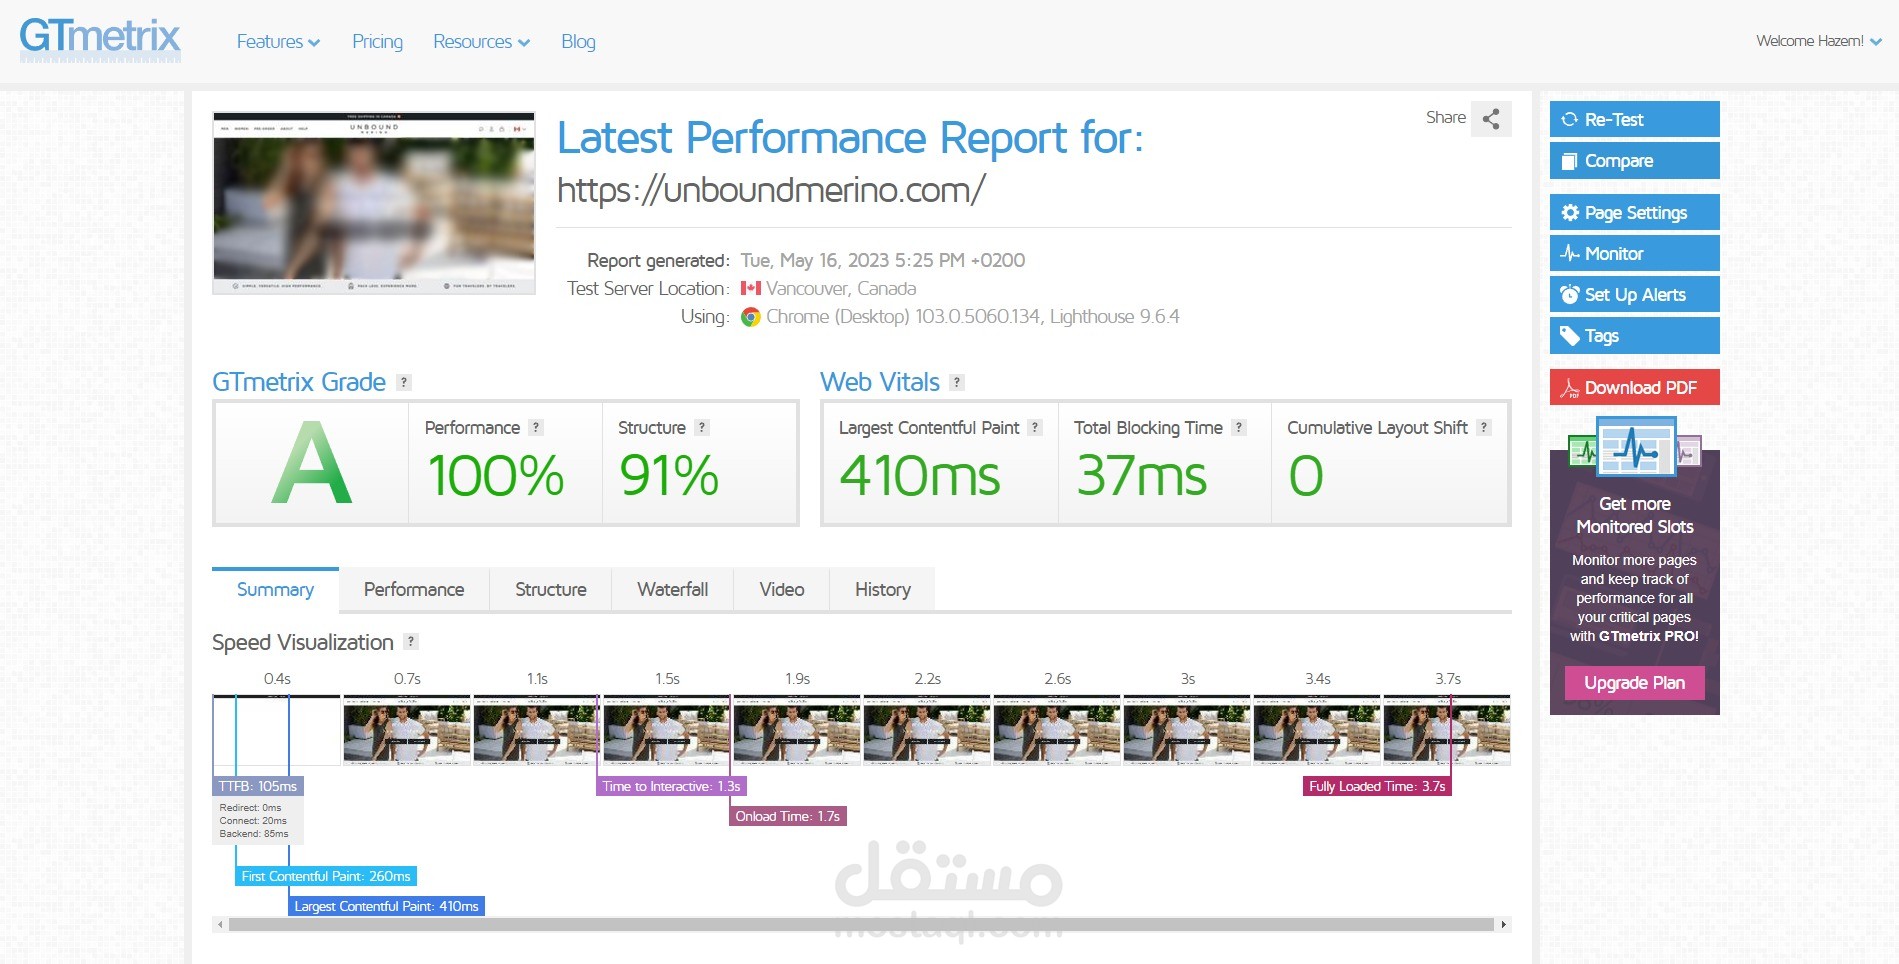Click the Web Vitals help question mark
The height and width of the screenshot is (964, 1899).
click(x=957, y=382)
